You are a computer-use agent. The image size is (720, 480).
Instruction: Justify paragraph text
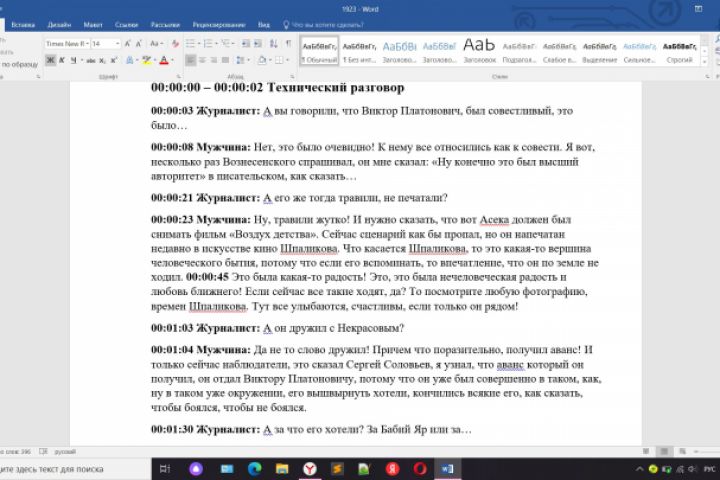(x=225, y=60)
